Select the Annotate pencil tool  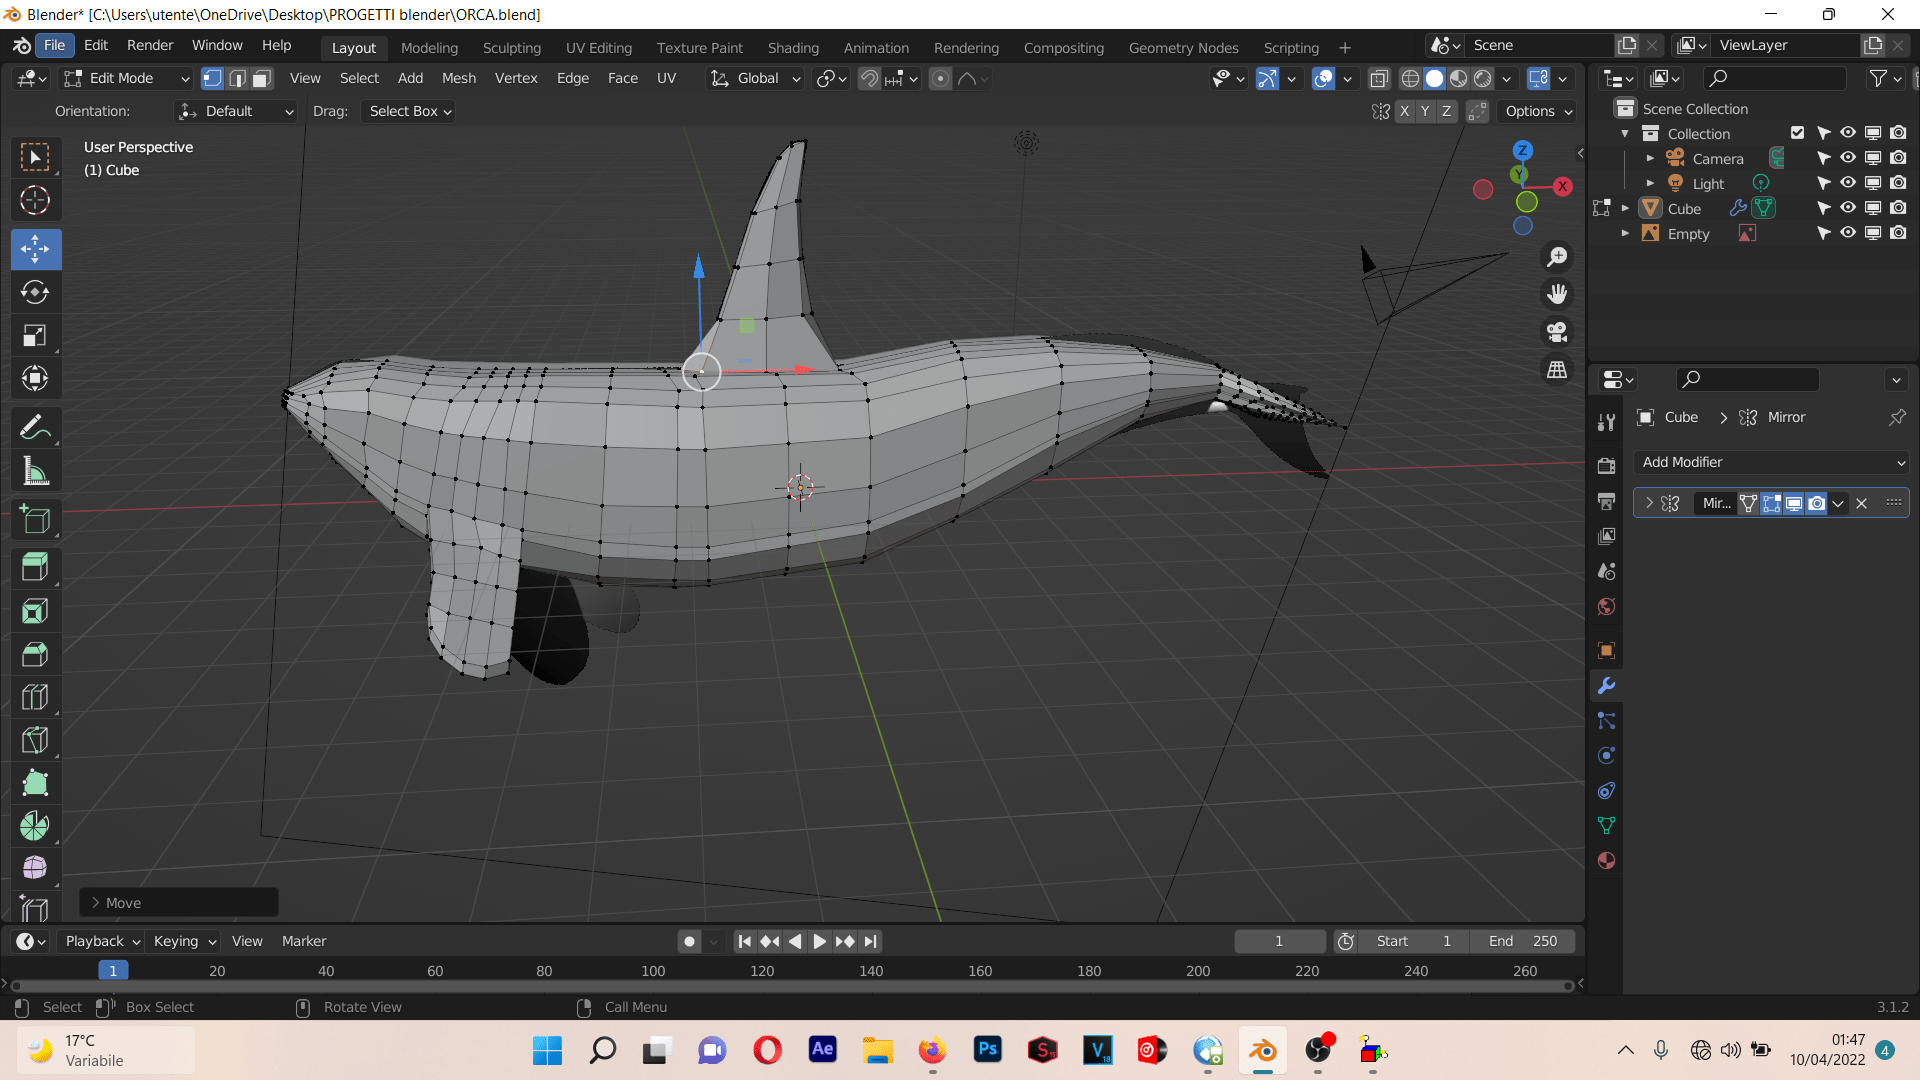(35, 428)
